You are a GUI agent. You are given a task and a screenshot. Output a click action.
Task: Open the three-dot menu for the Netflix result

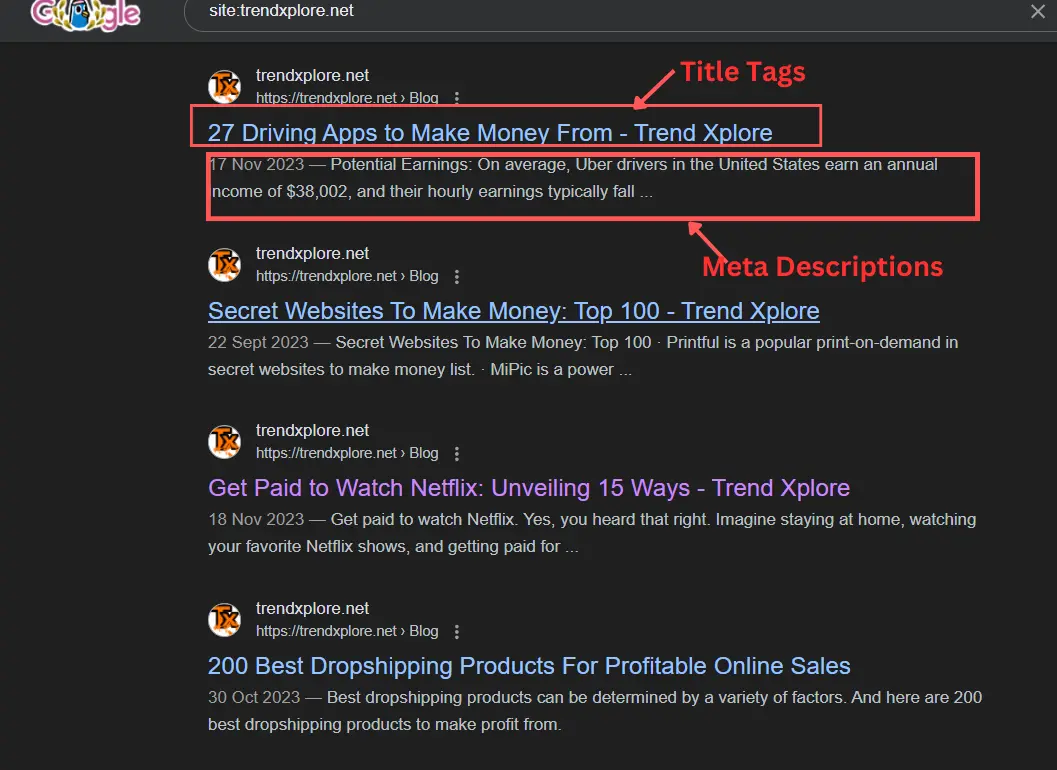[456, 453]
